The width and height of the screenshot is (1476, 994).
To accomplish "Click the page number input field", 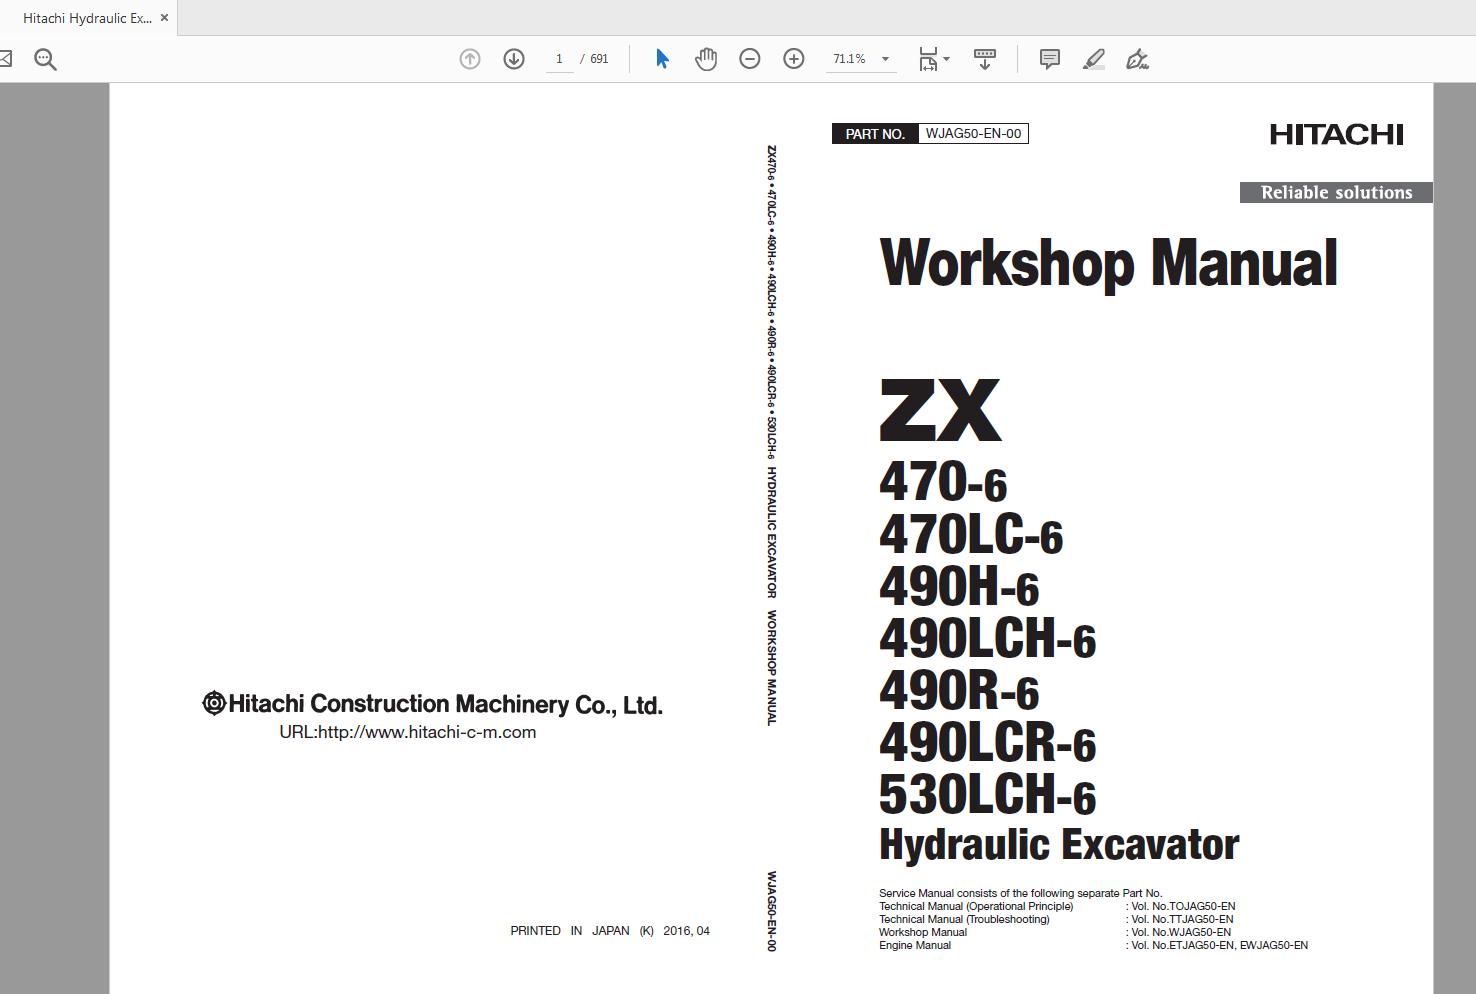I will point(559,59).
